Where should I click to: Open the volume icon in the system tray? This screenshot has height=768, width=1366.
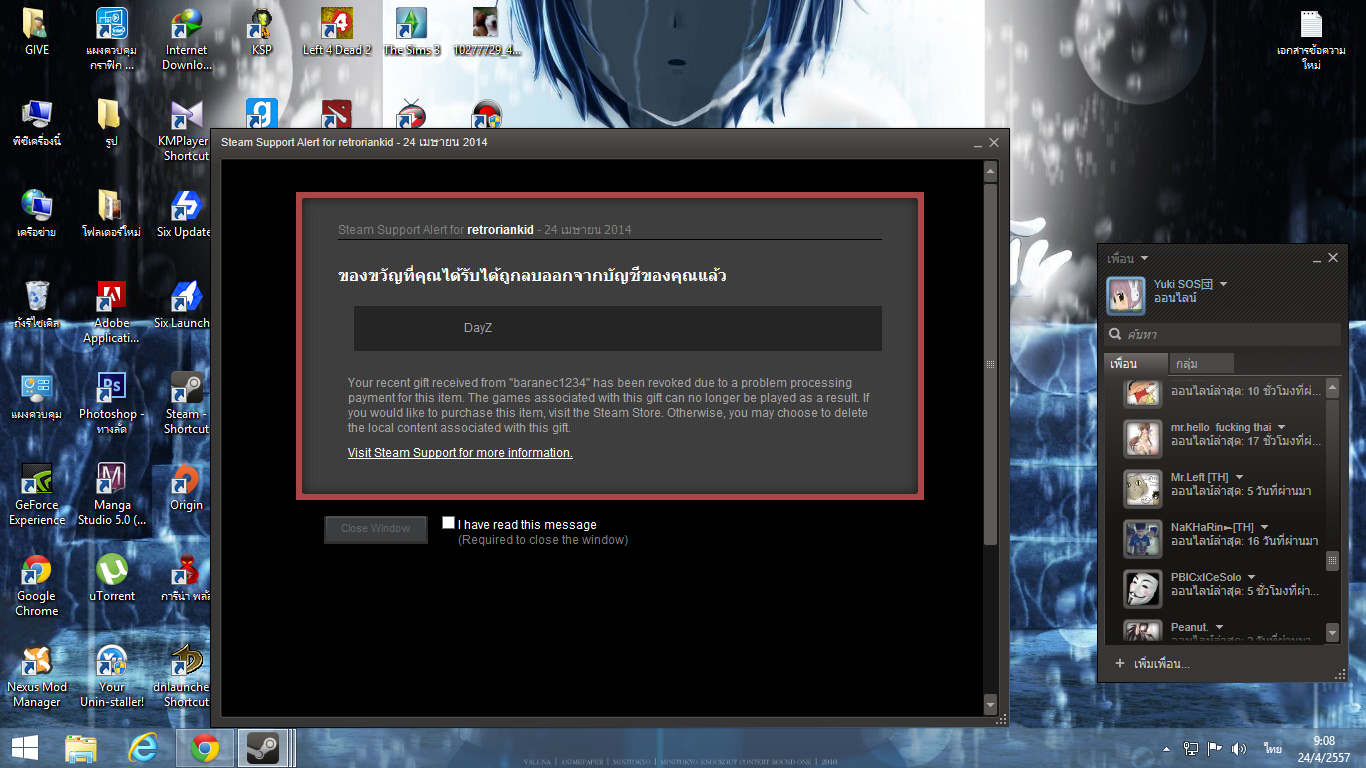[1239, 748]
